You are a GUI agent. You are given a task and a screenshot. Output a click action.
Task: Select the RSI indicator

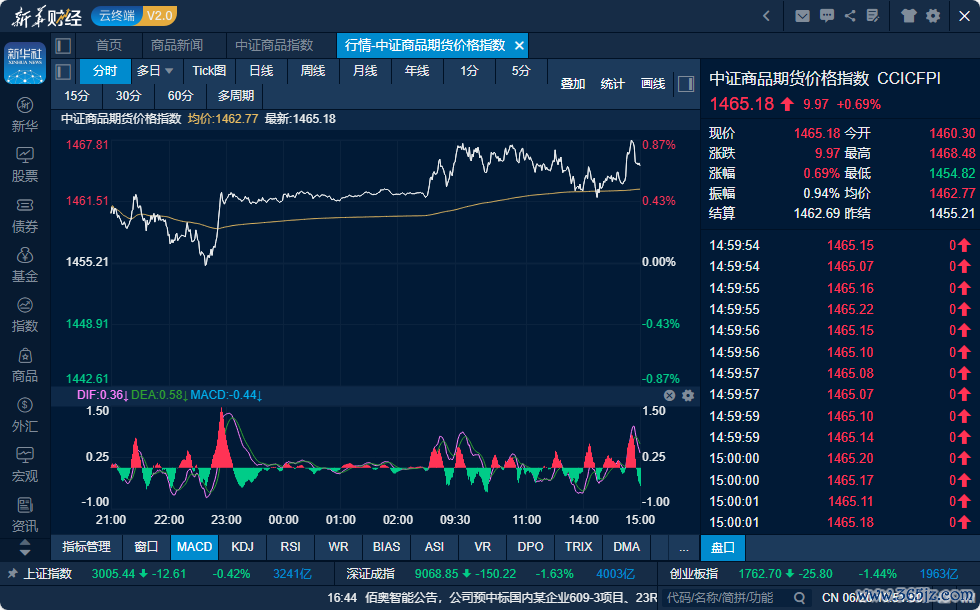pos(291,547)
